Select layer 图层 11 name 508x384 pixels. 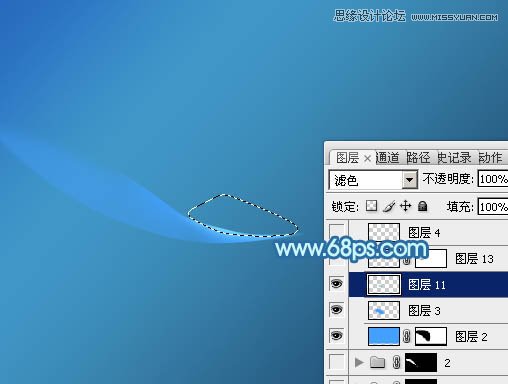tap(427, 285)
